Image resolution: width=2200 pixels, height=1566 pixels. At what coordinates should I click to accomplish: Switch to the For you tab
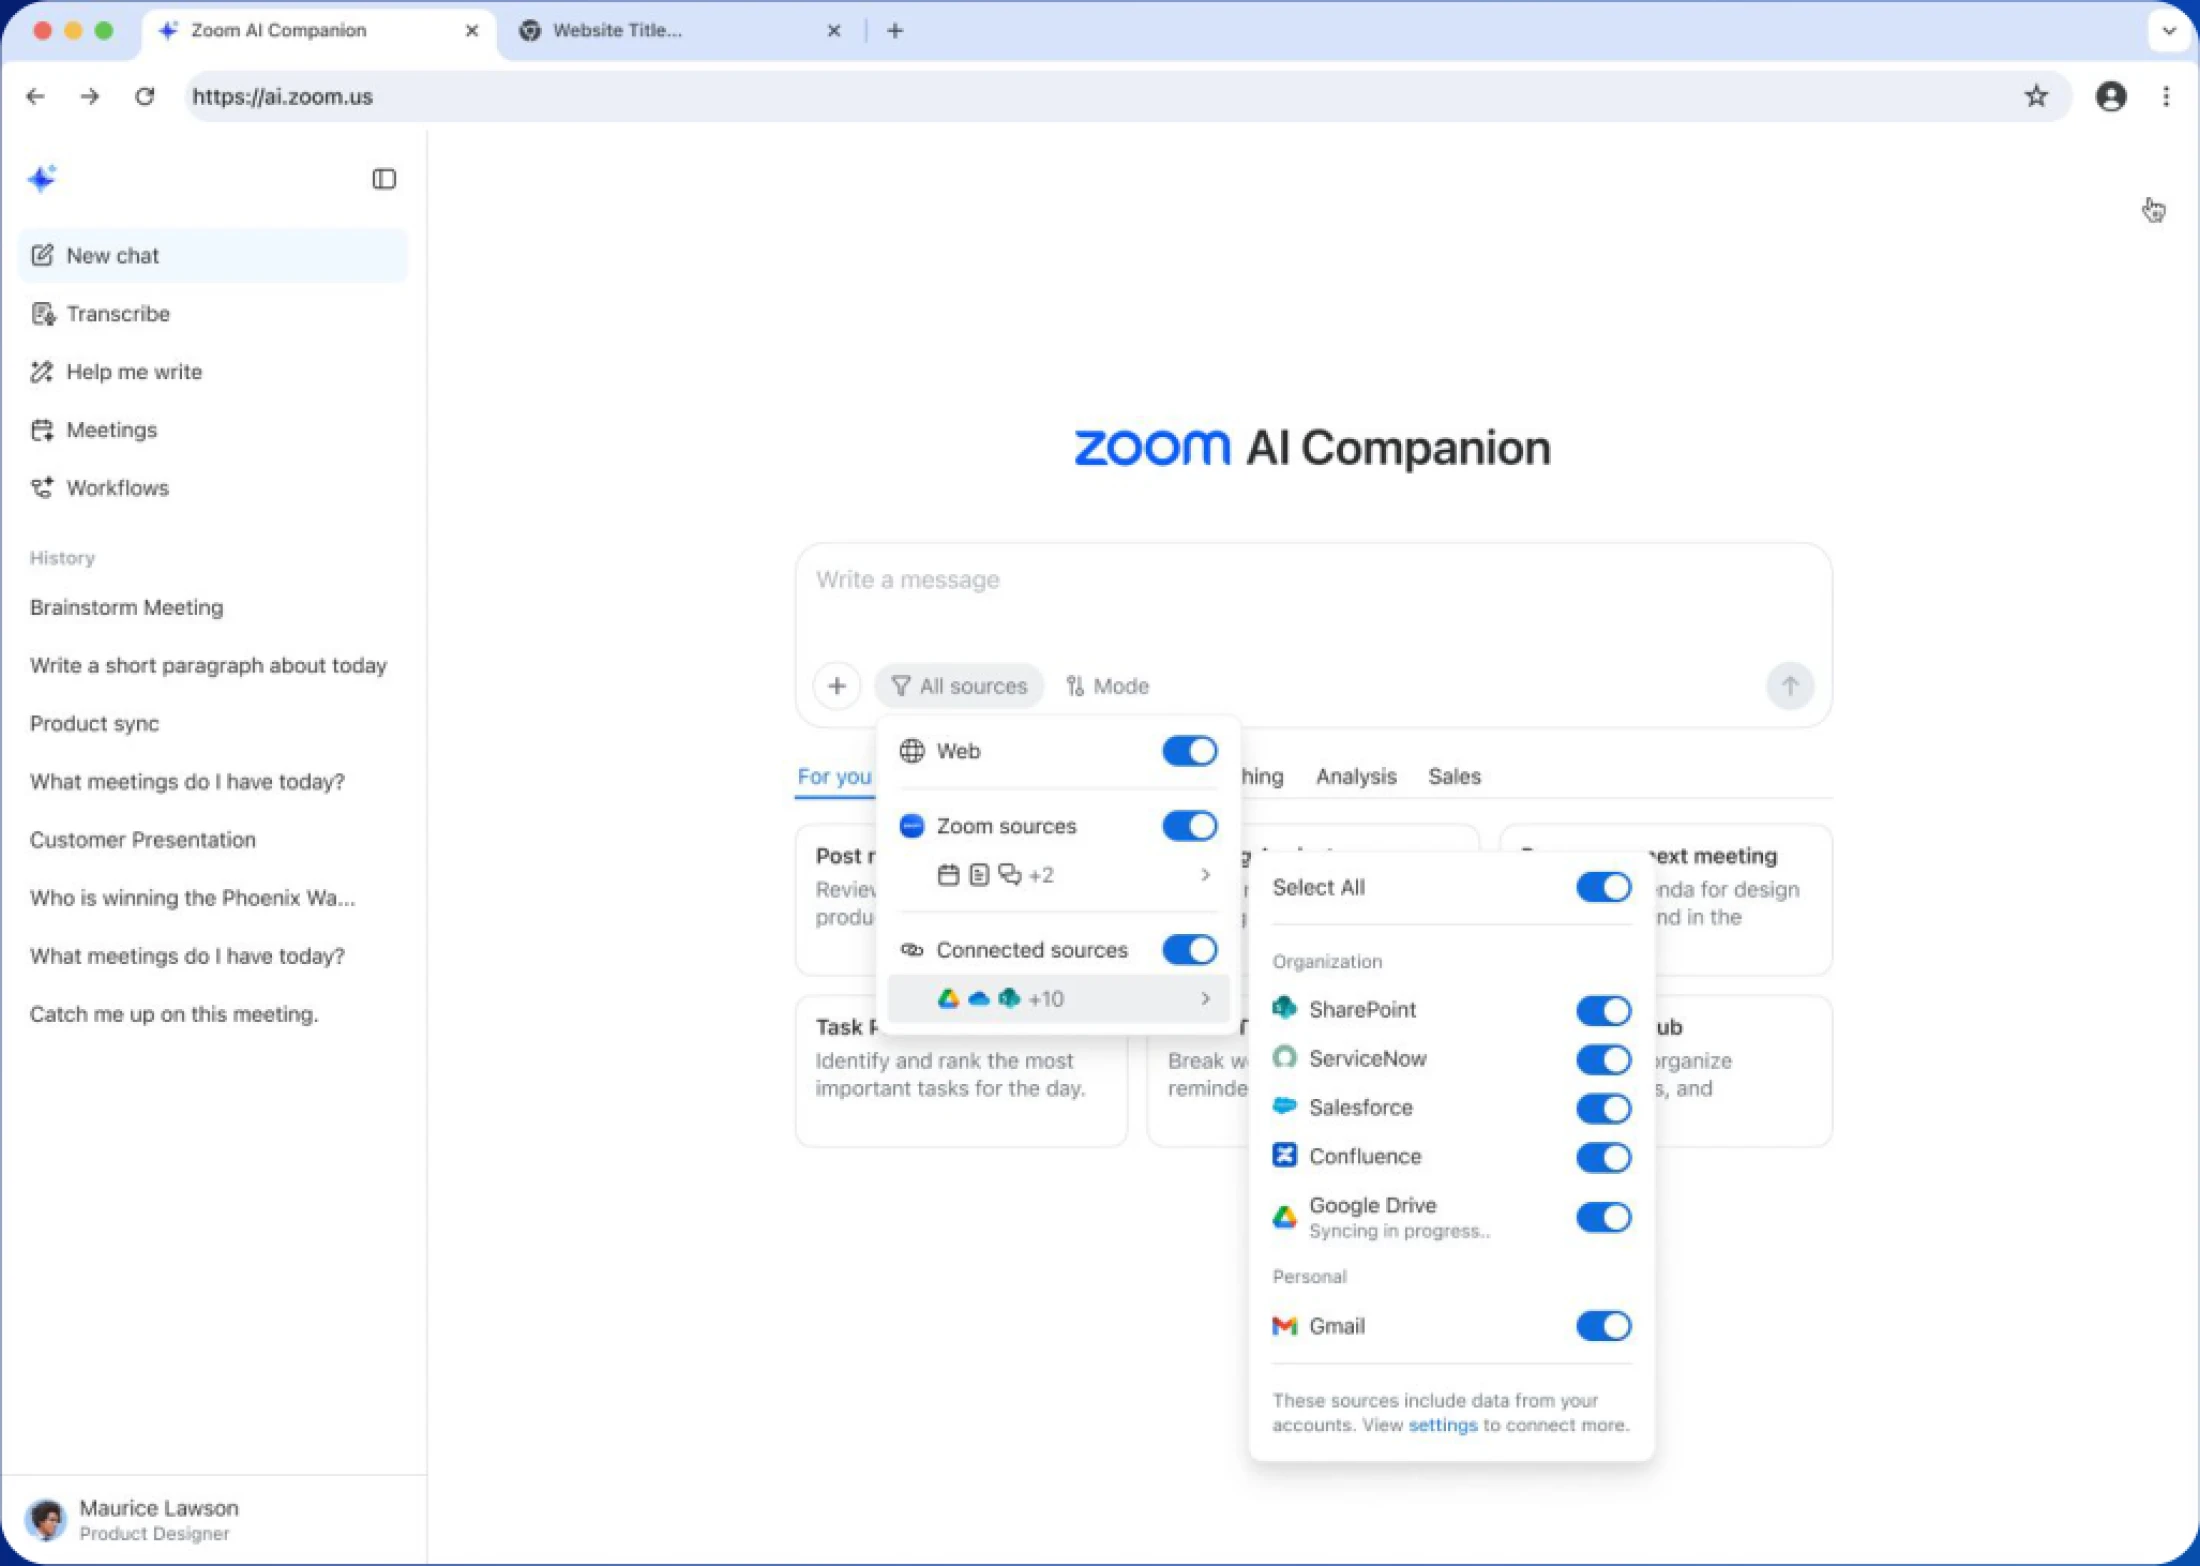click(x=834, y=776)
